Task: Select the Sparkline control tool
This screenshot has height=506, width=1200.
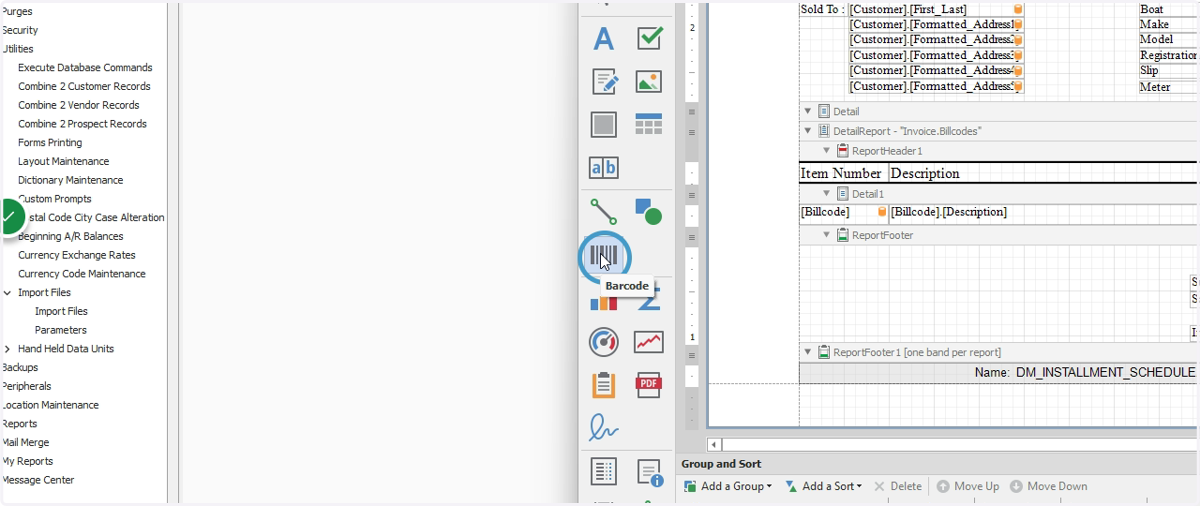Action: tap(649, 343)
